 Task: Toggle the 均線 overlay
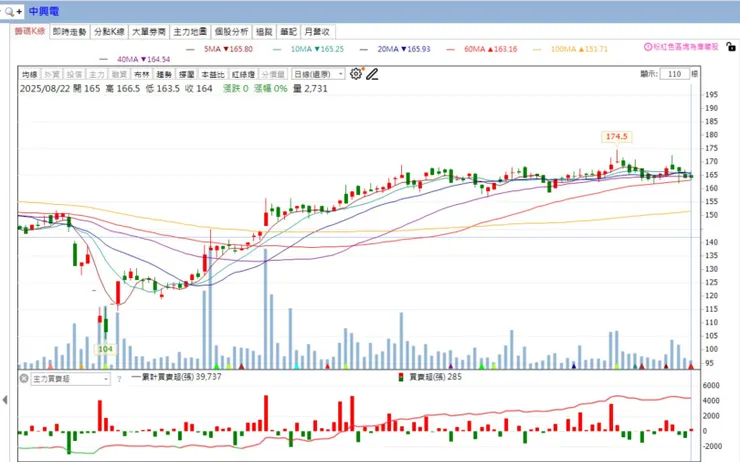[x=29, y=75]
